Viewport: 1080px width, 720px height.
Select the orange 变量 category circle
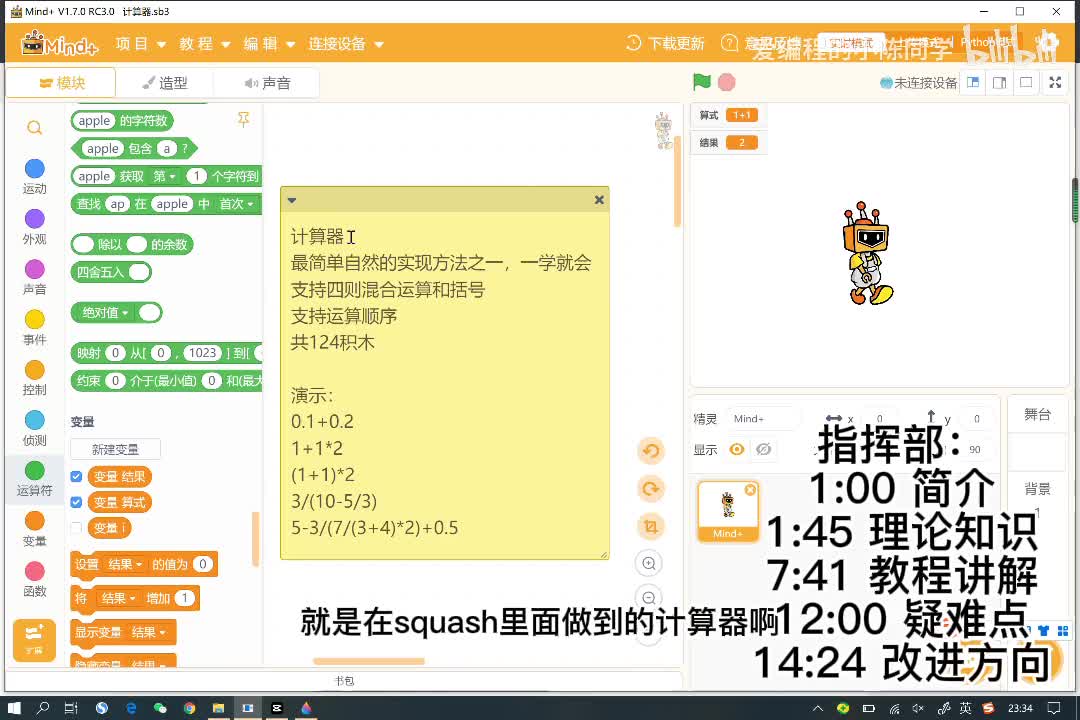pos(34,521)
